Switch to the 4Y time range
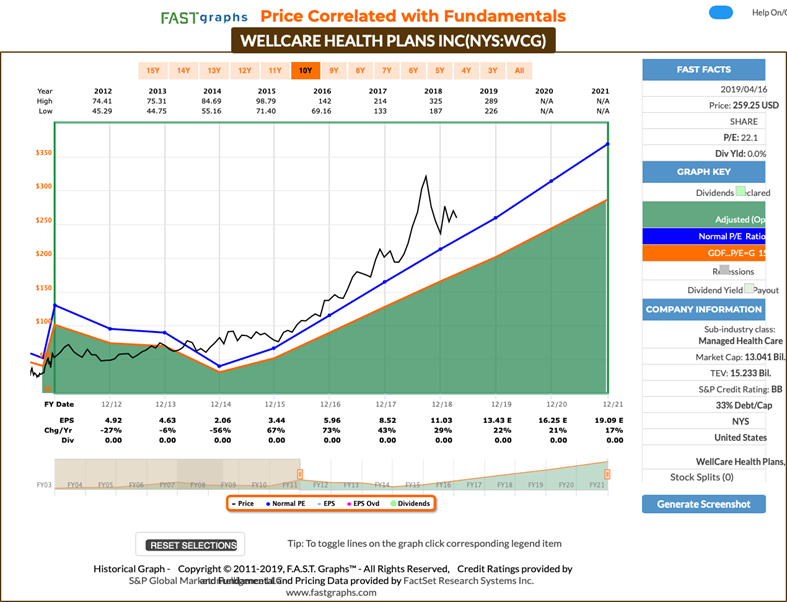Screen dimensions: 787x602 466,70
